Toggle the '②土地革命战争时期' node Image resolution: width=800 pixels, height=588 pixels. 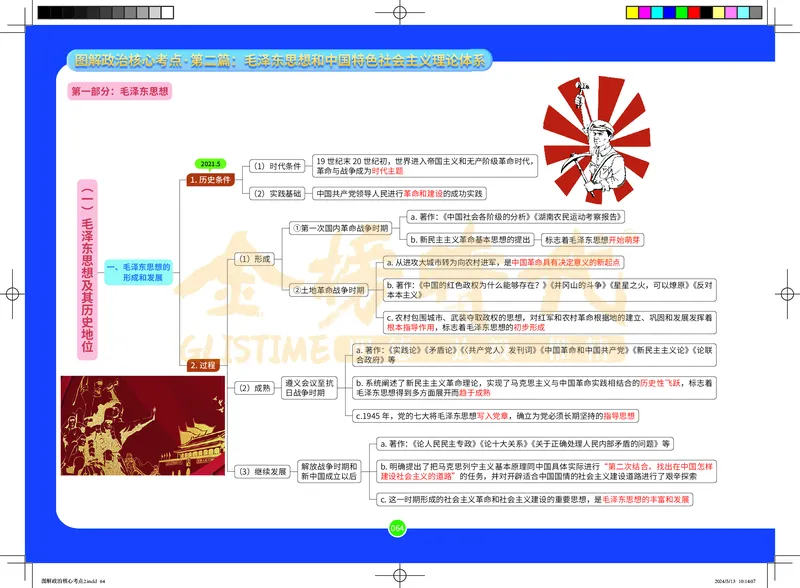pyautogui.click(x=327, y=291)
